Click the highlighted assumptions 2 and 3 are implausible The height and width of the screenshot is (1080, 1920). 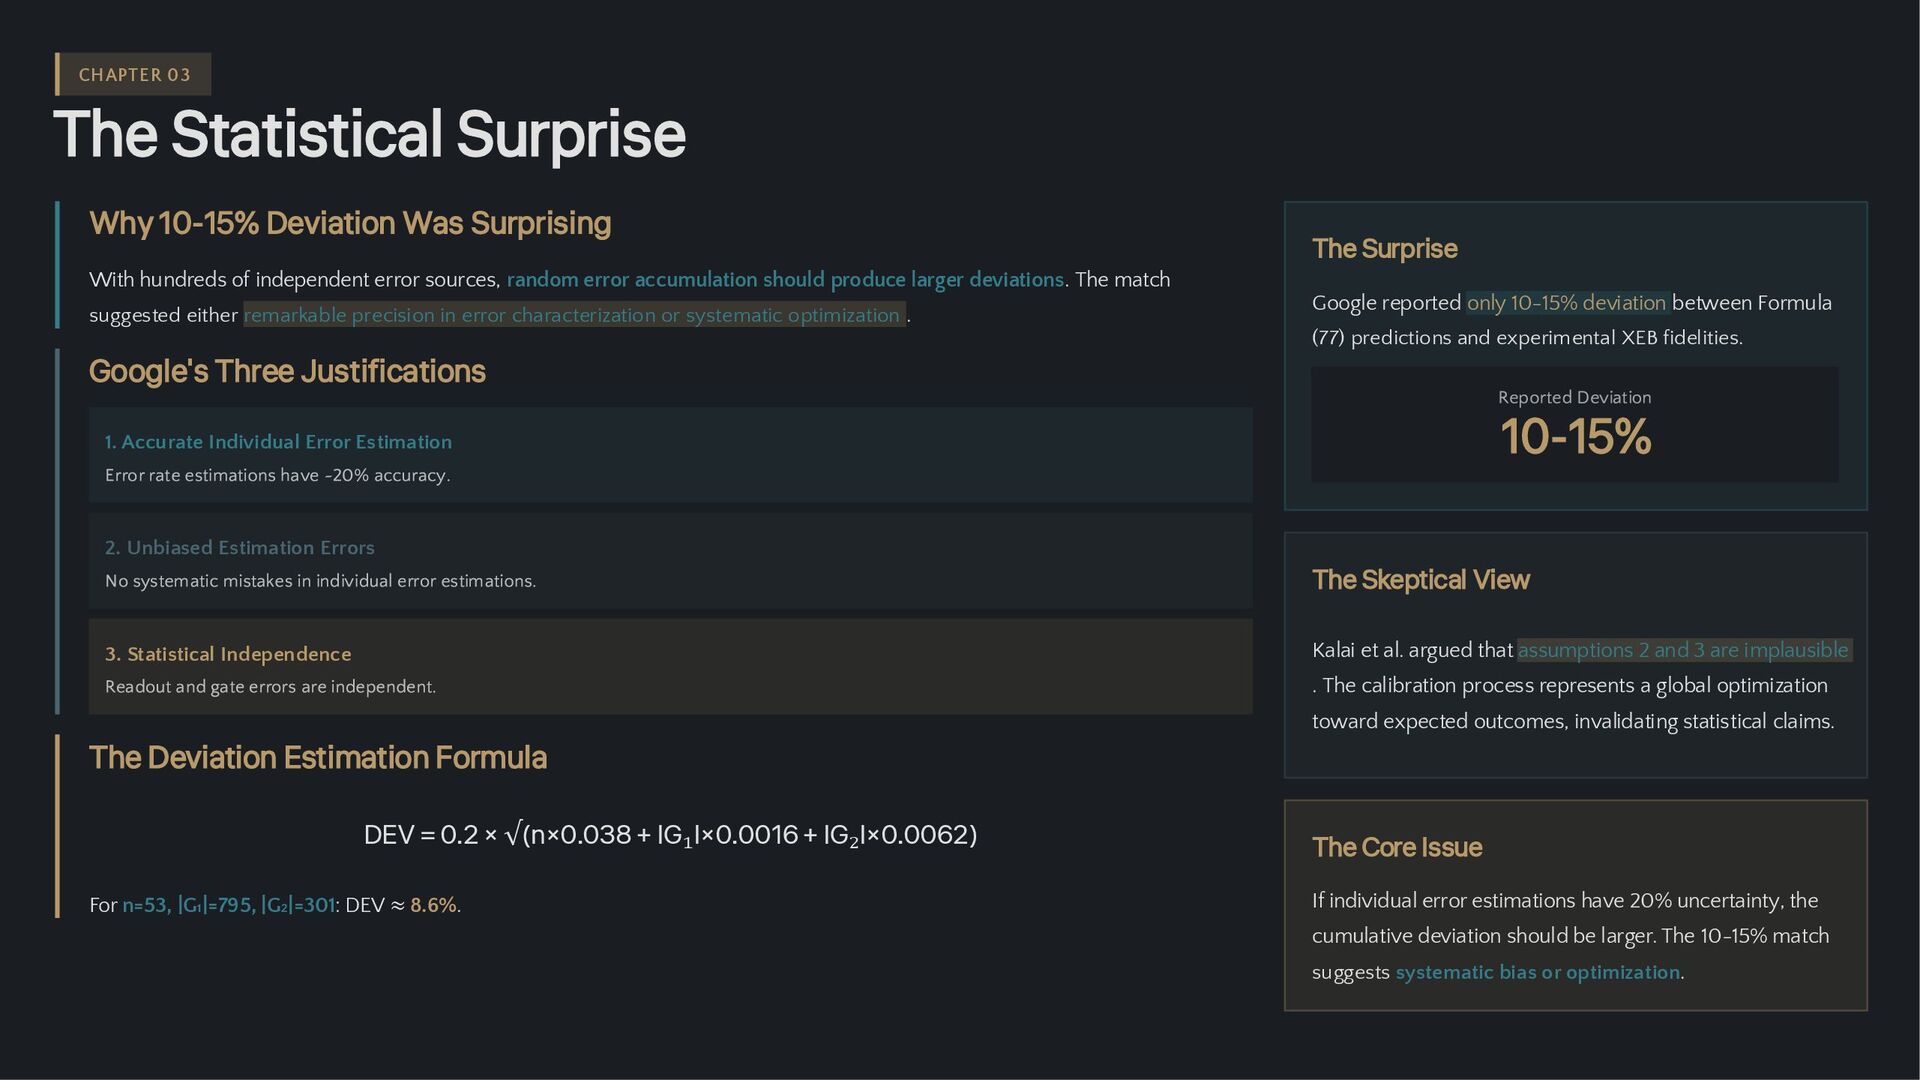point(1683,651)
